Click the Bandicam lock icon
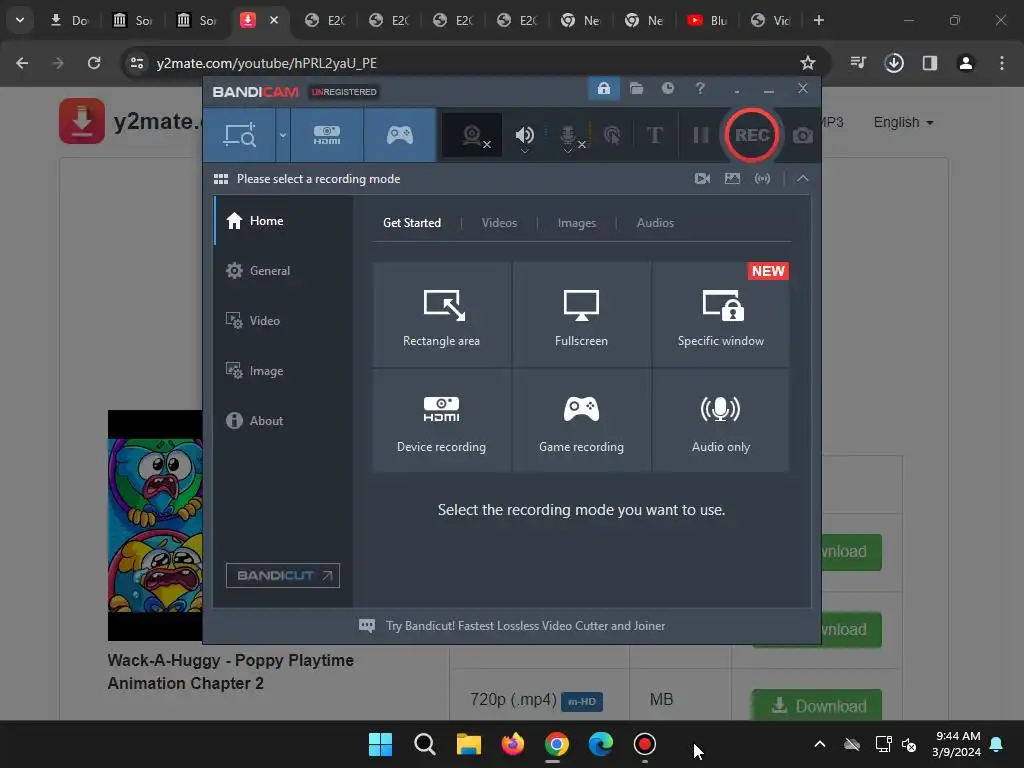 coord(604,88)
